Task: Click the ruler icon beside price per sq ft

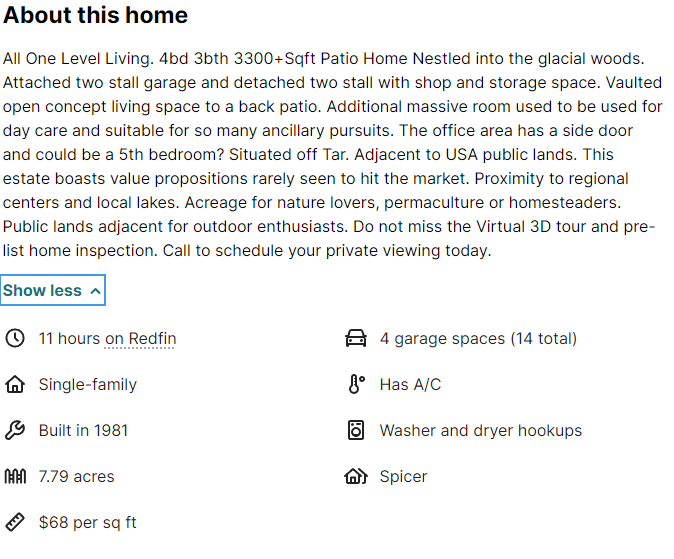Action: pyautogui.click(x=15, y=522)
